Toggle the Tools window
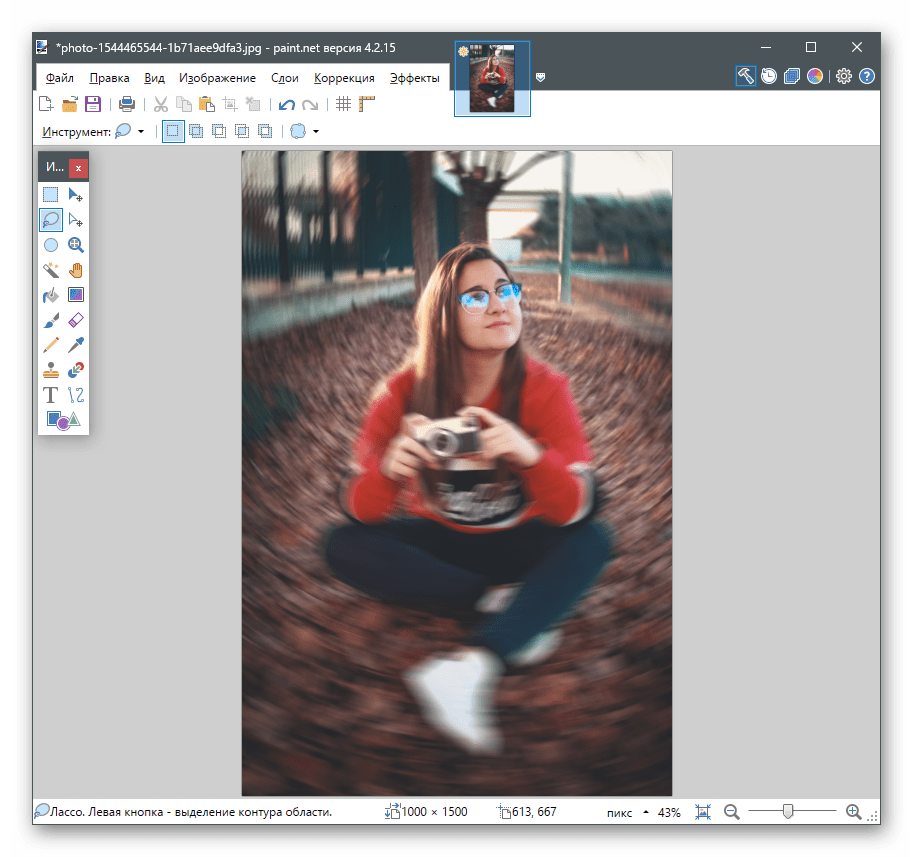The image size is (913, 857). [x=746, y=76]
